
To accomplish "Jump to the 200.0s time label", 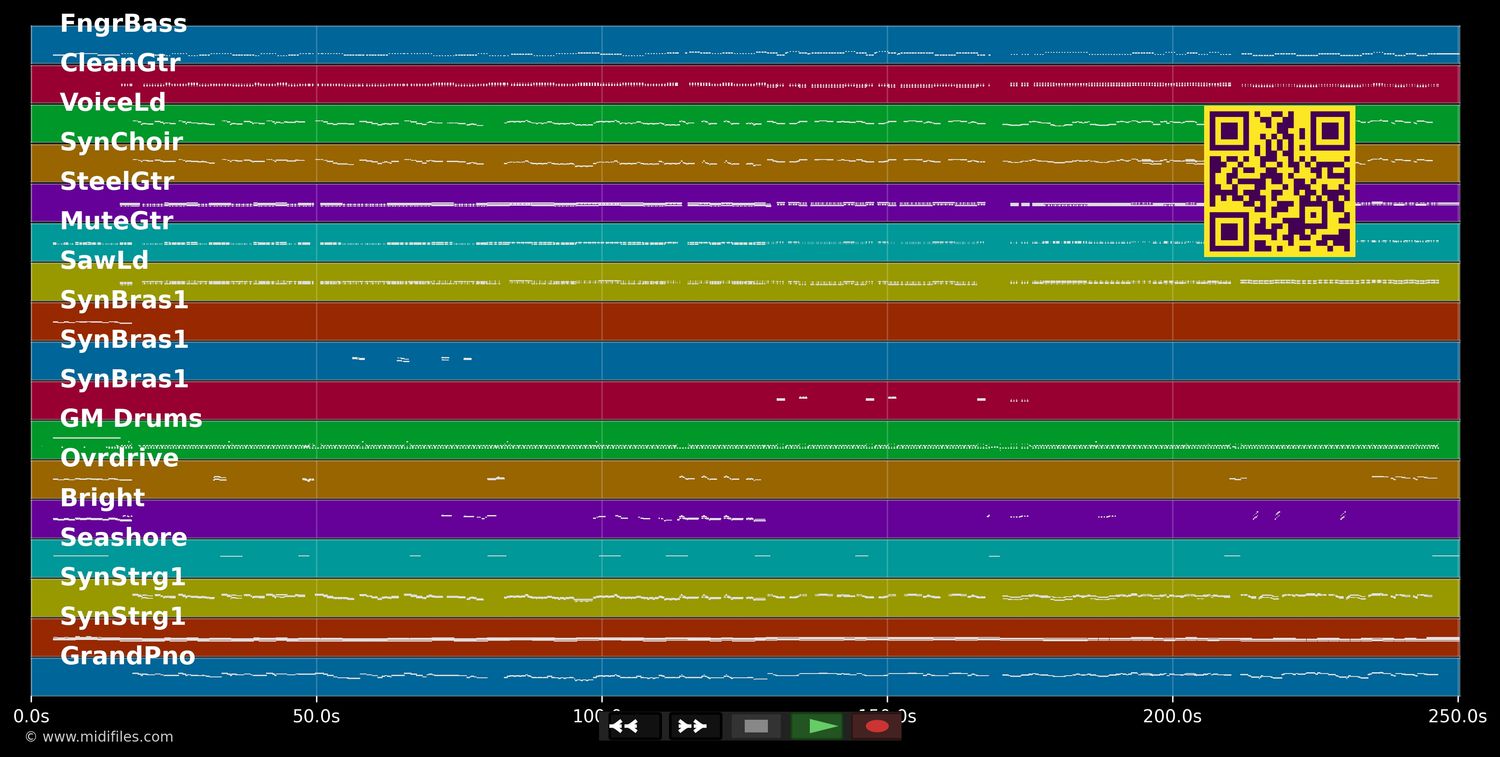I will 1172,716.
